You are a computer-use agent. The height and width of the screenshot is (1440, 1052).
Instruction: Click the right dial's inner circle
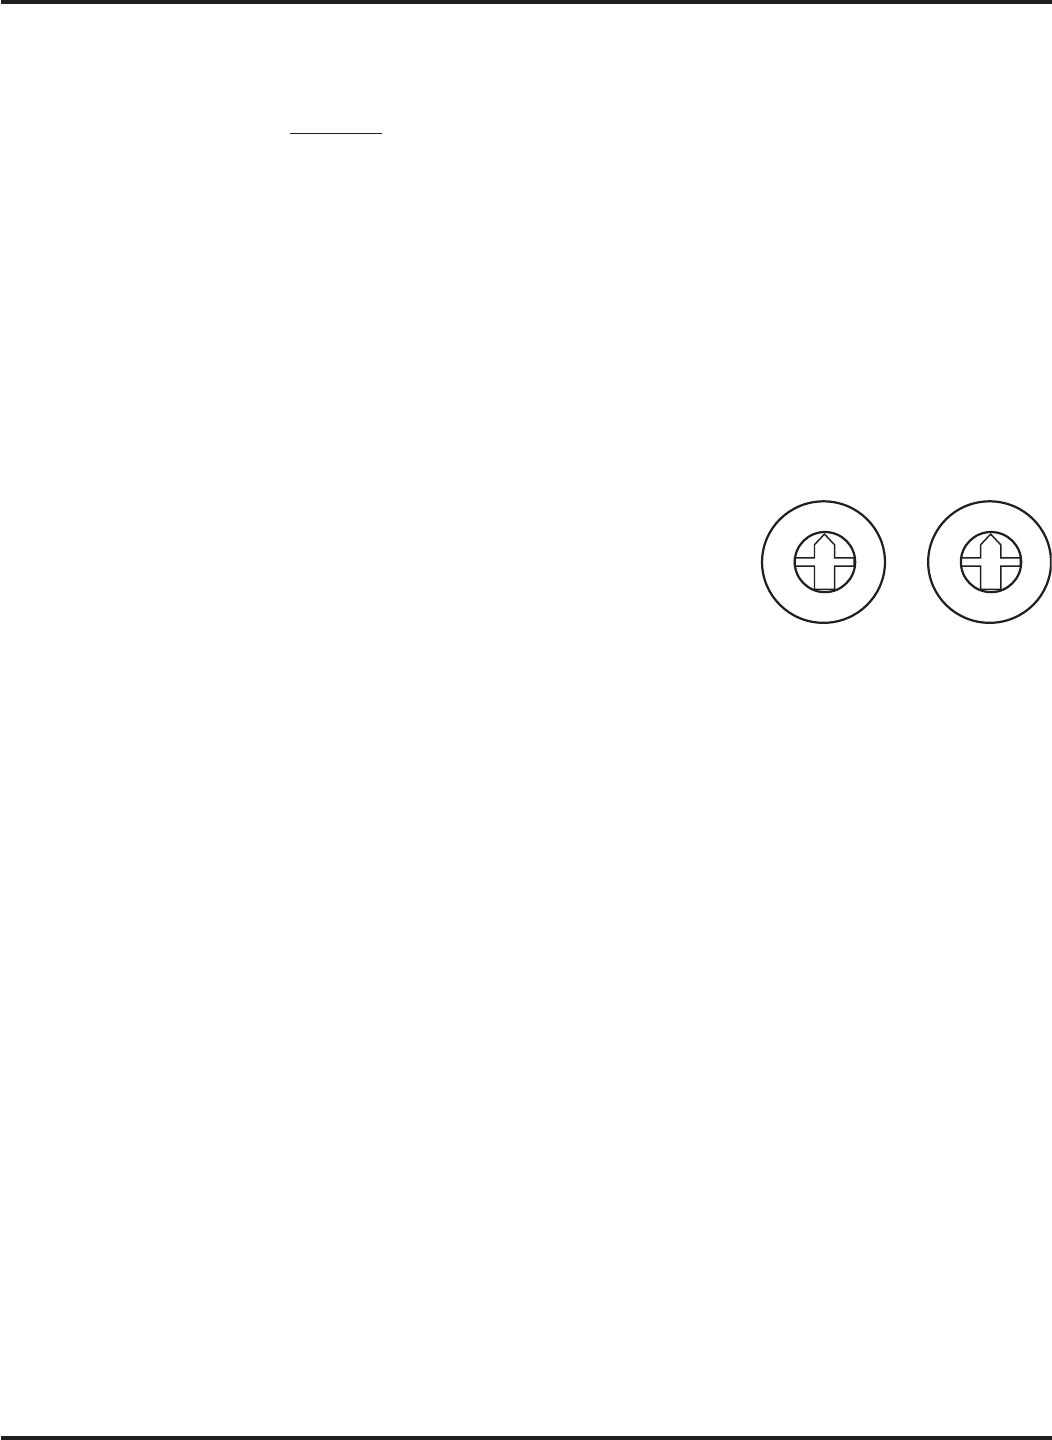pyautogui.click(x=990, y=562)
